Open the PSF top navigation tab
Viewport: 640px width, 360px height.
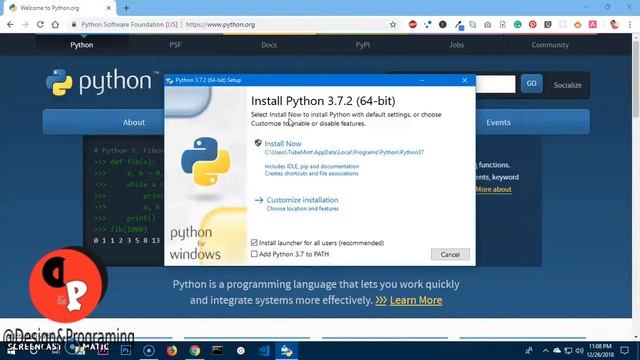[x=176, y=45]
